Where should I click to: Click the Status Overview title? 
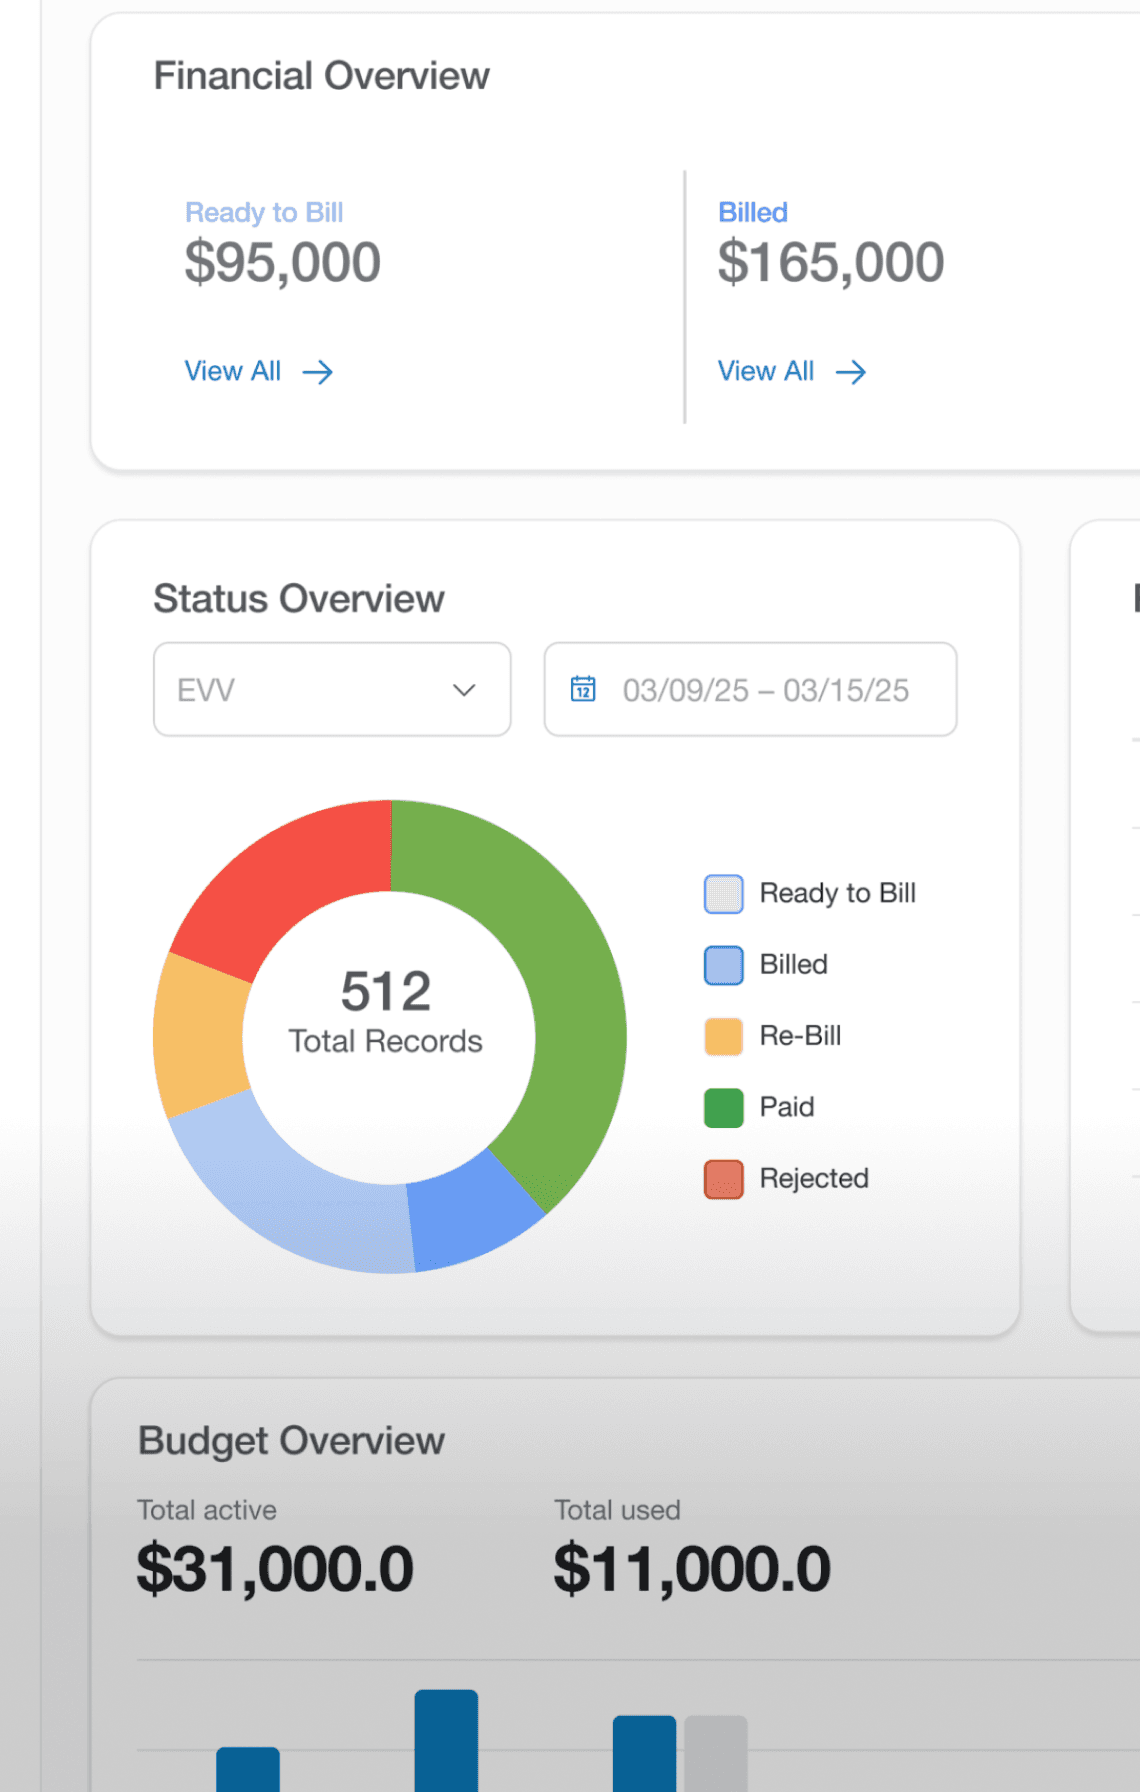coord(298,599)
